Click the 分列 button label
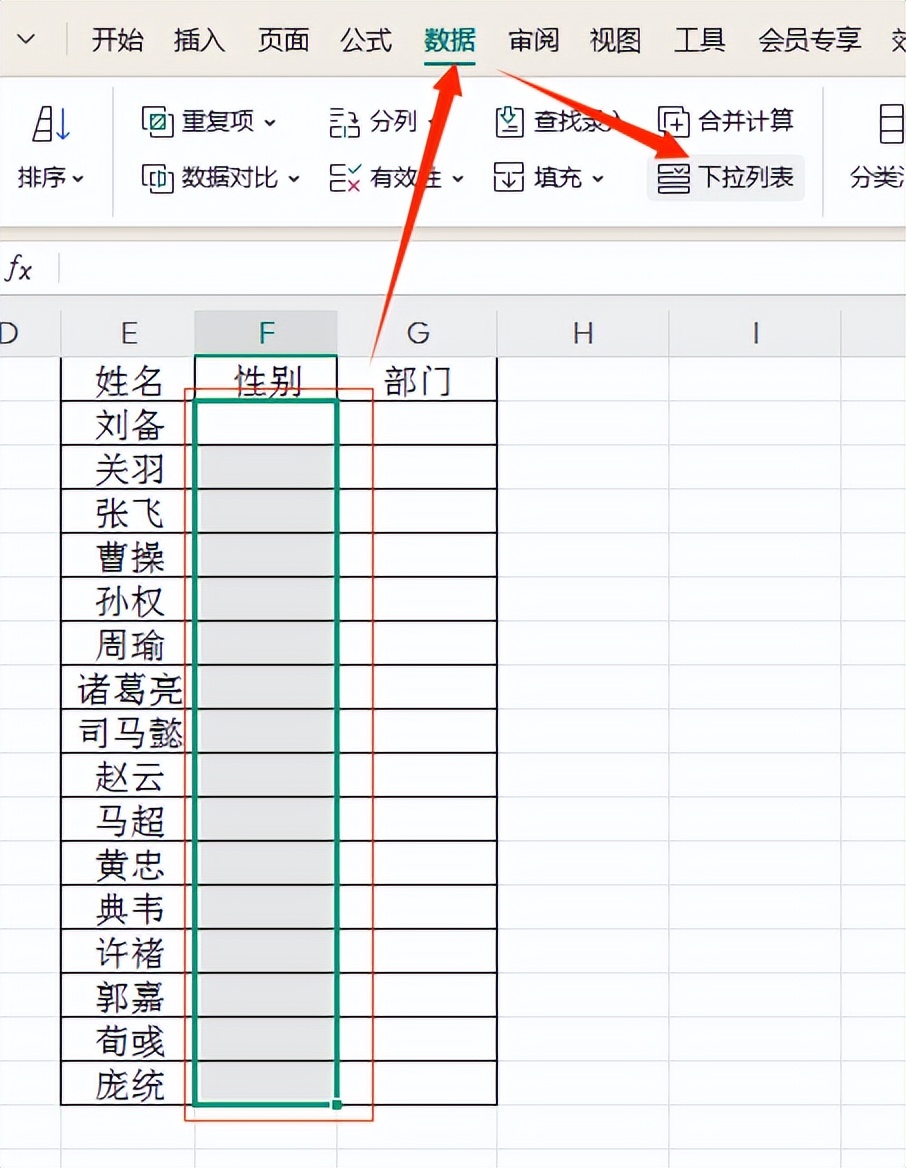The width and height of the screenshot is (906, 1168). 393,121
